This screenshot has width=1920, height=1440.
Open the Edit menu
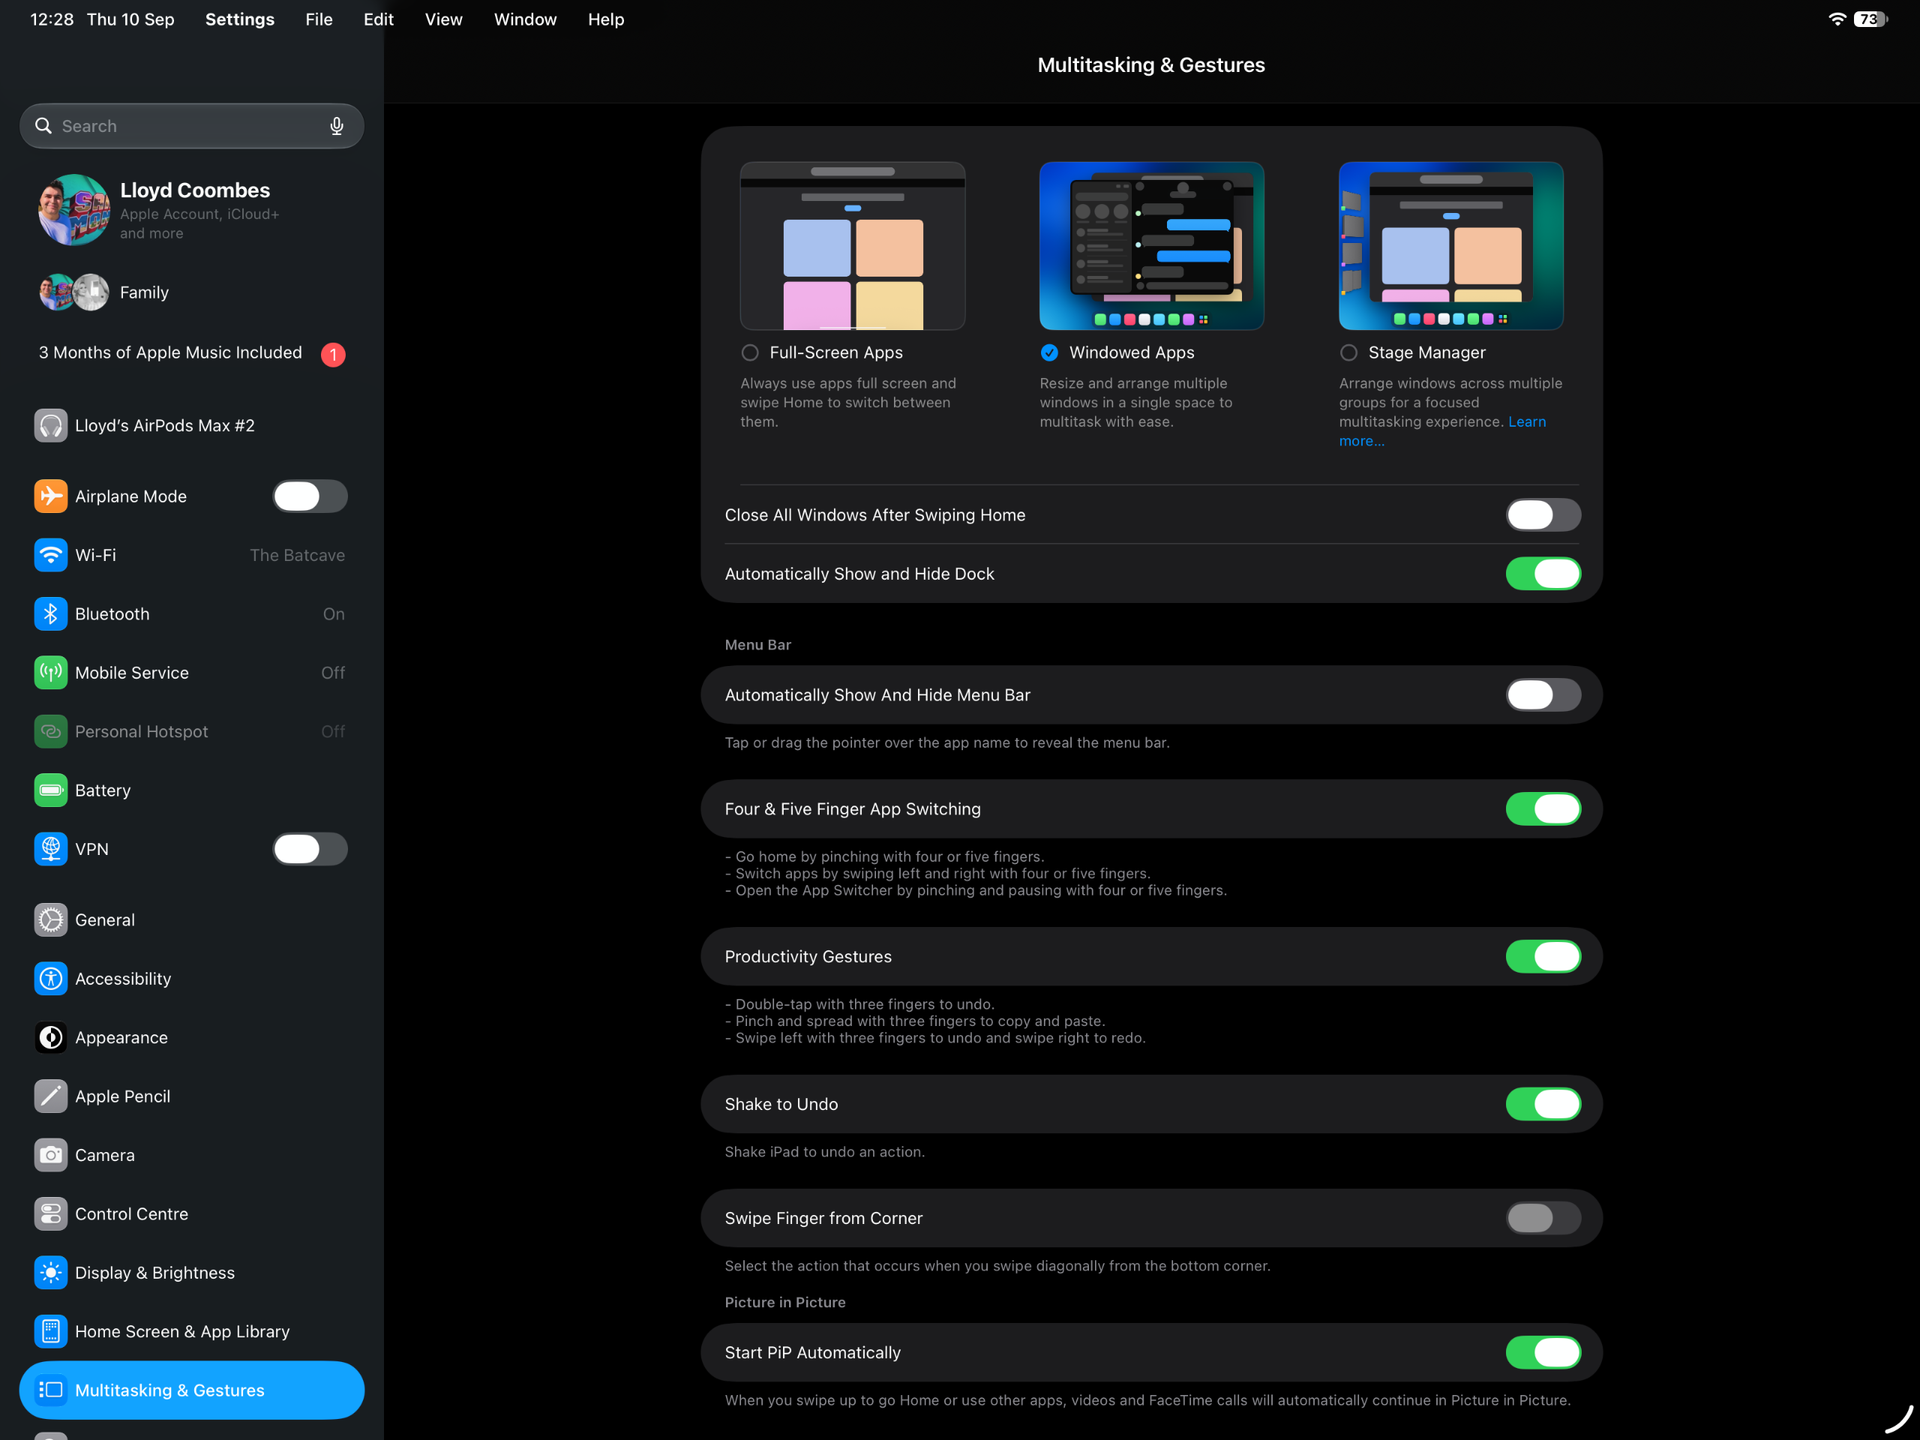tap(378, 19)
